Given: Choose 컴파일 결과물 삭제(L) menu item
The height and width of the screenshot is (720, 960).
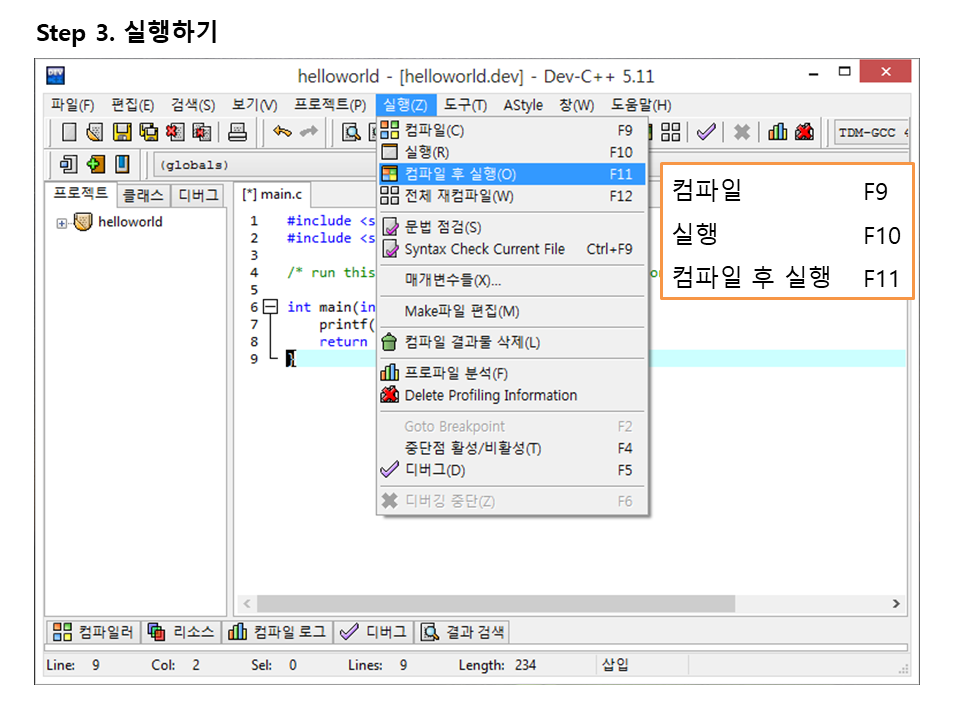Looking at the screenshot, I should pos(512,342).
